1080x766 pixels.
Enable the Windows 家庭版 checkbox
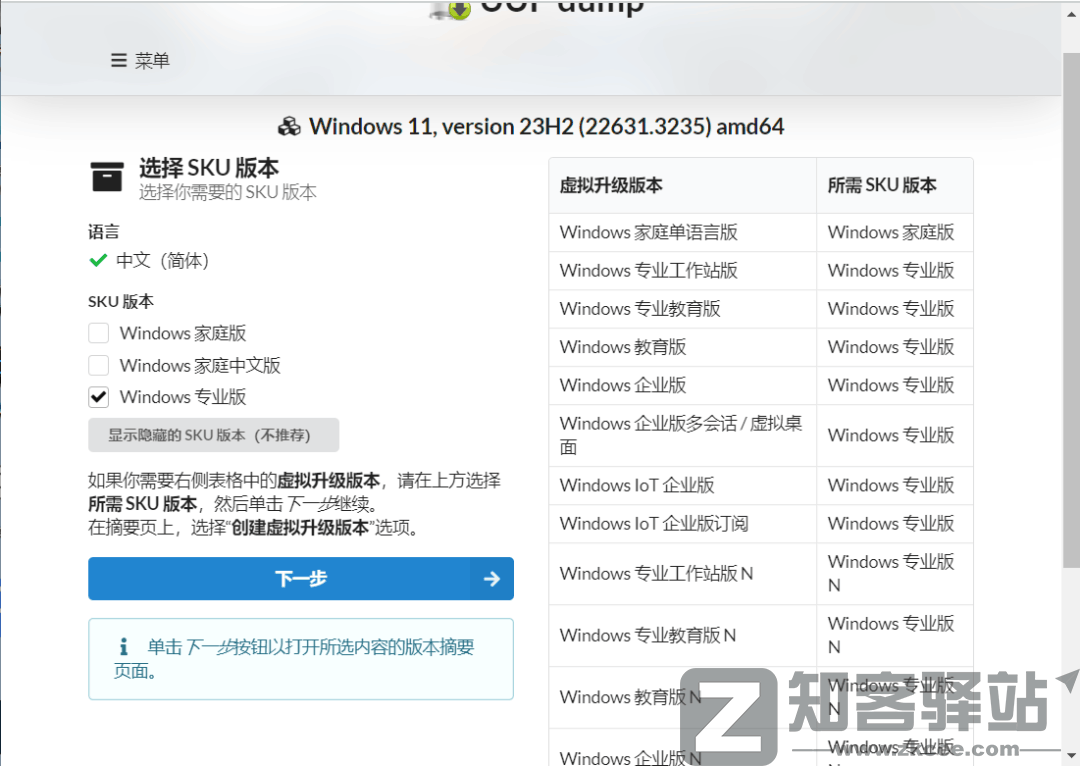99,333
